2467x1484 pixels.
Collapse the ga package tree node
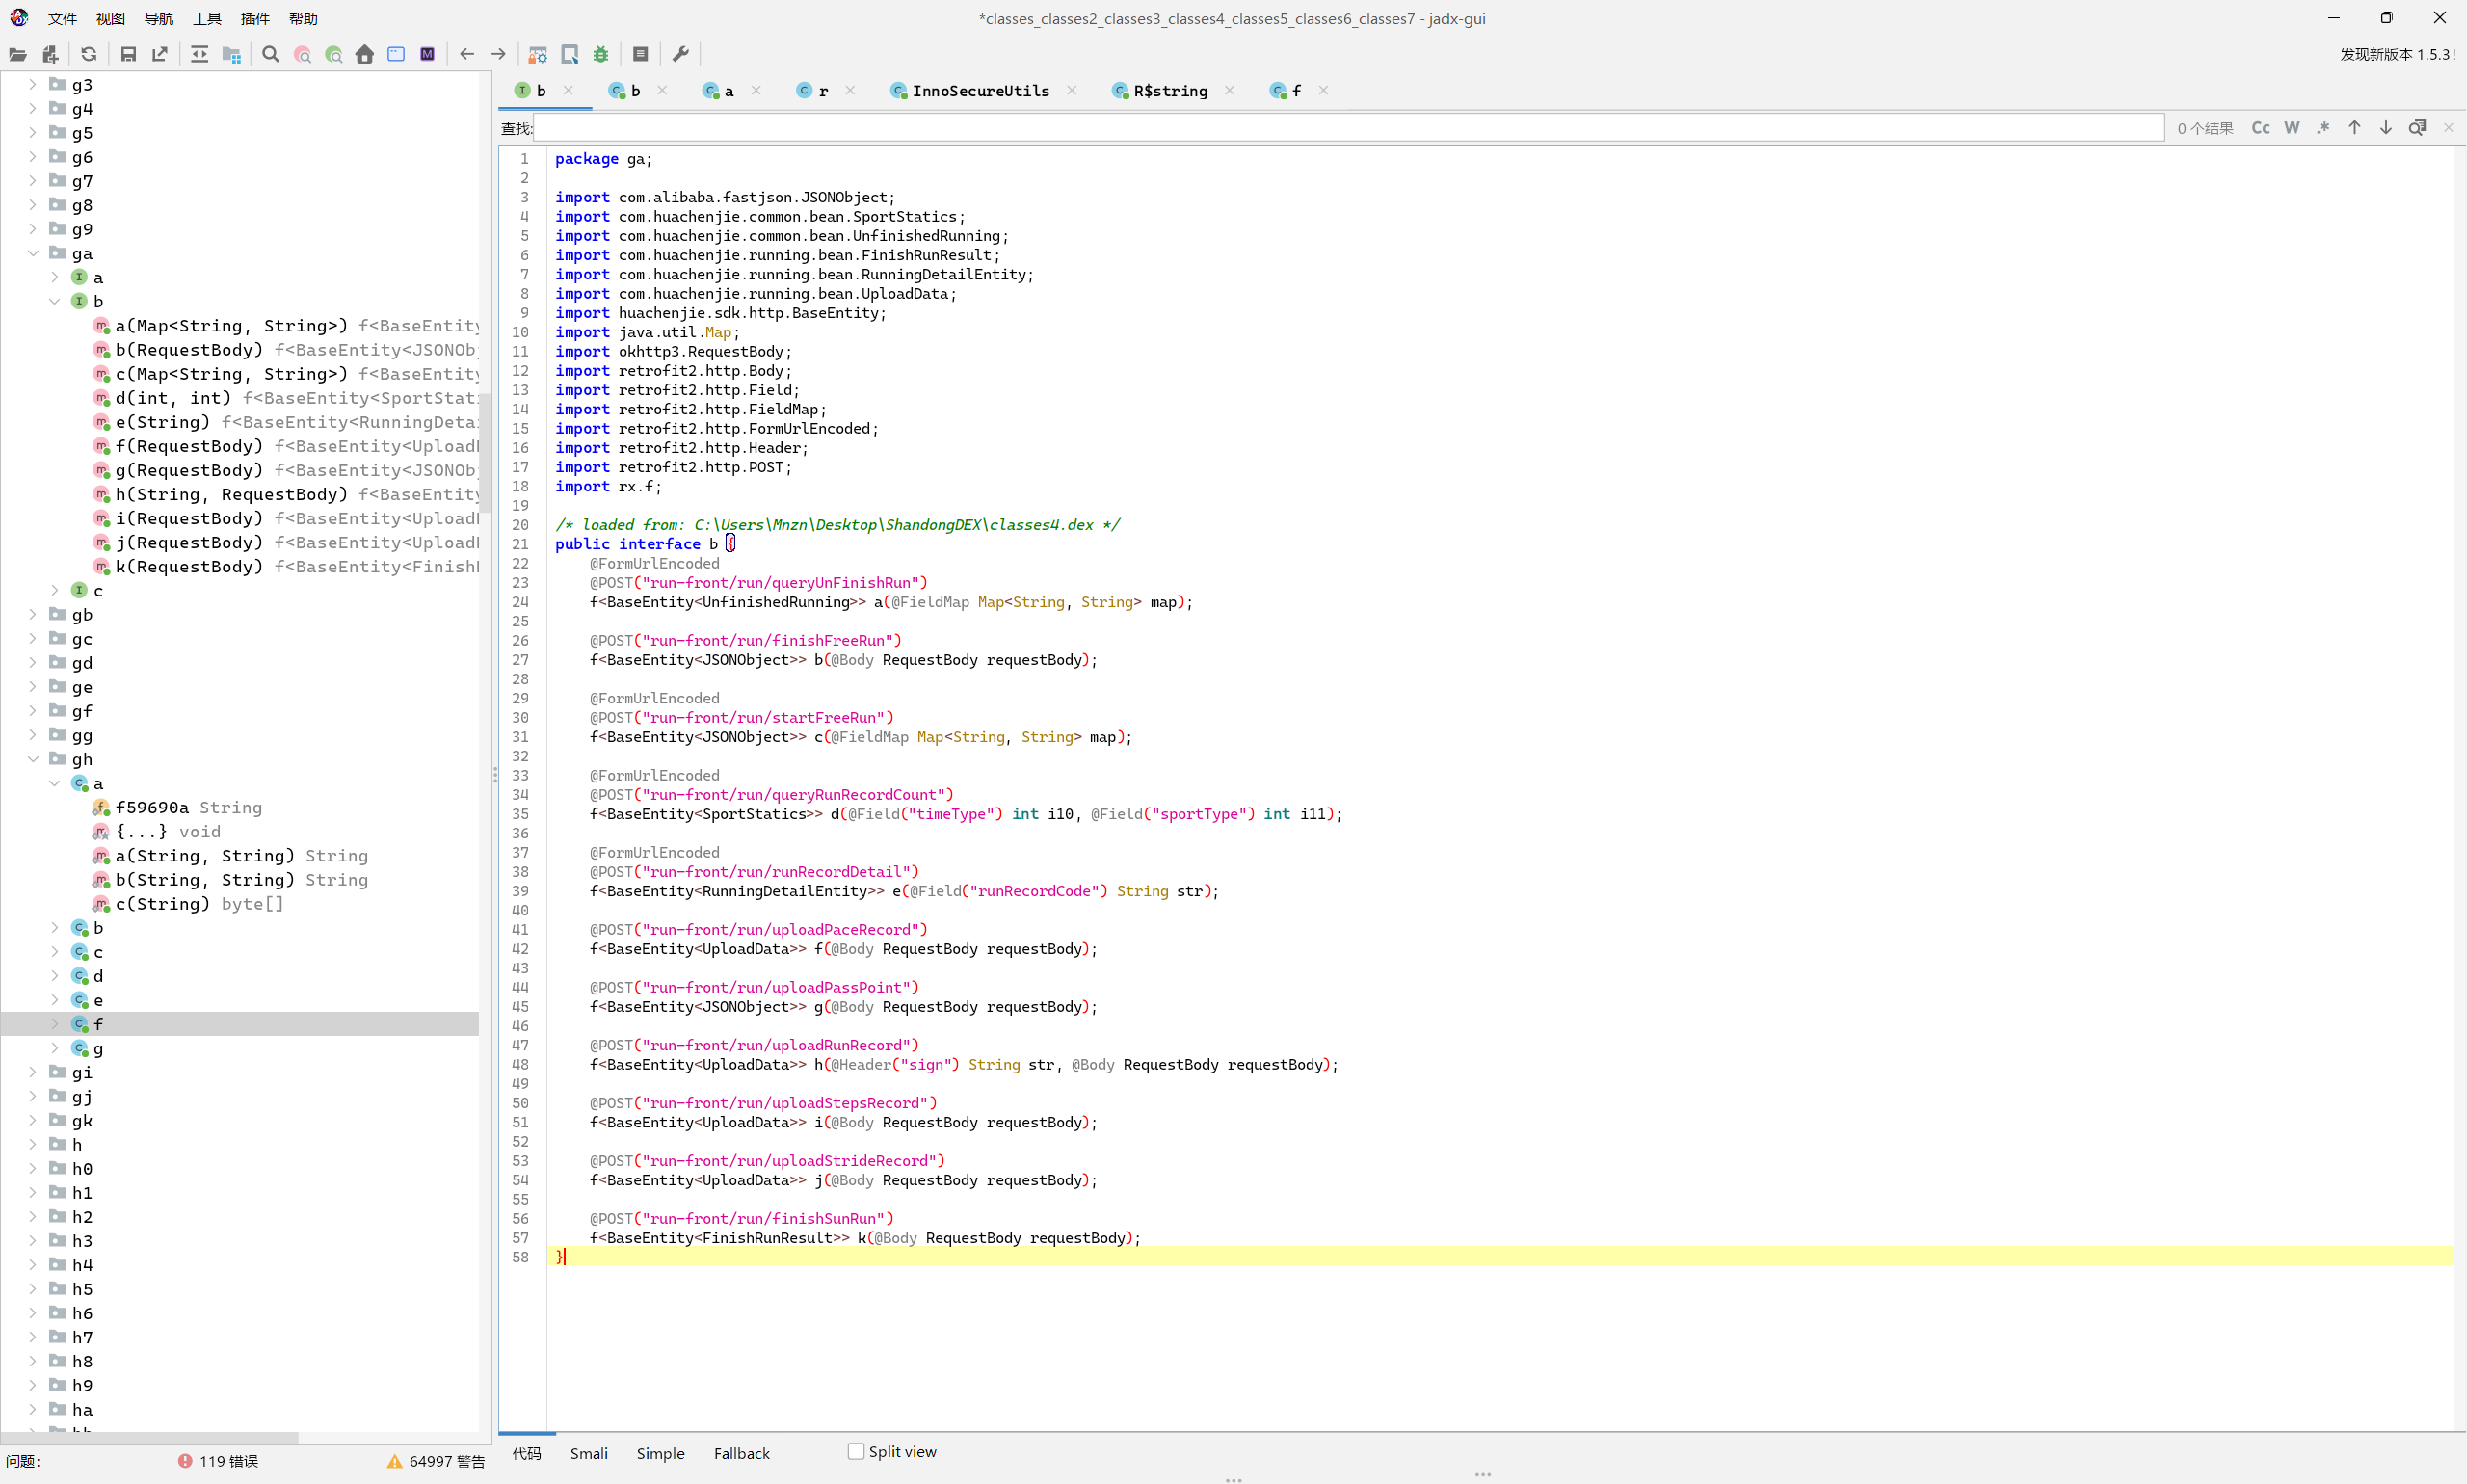pos(33,253)
